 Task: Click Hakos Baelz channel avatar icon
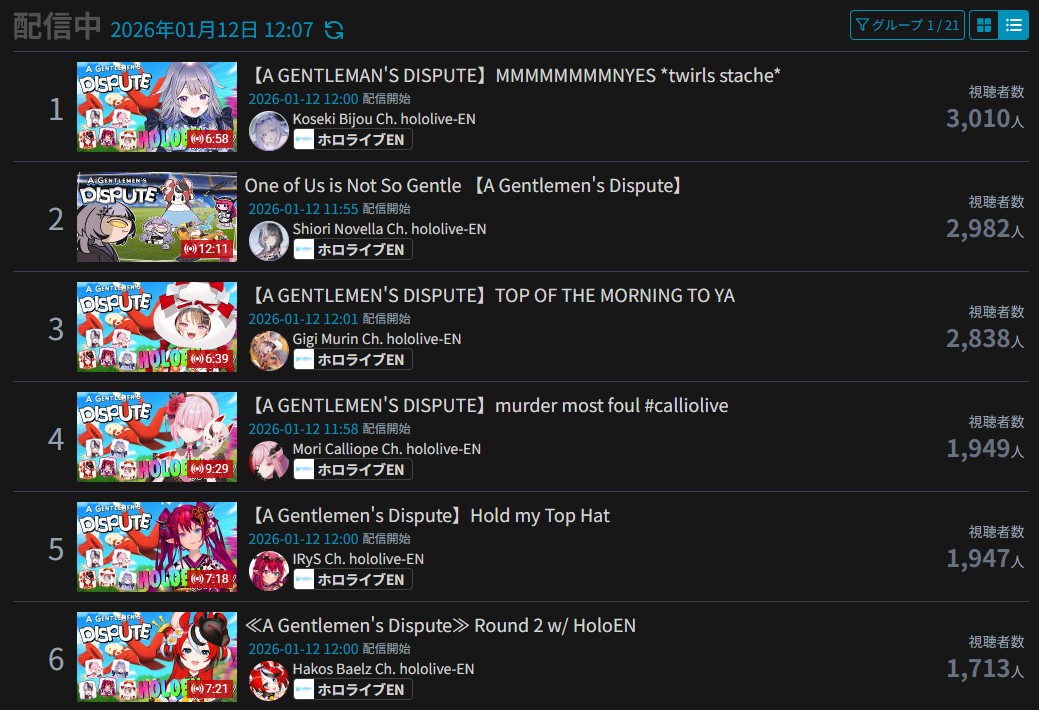[x=268, y=681]
